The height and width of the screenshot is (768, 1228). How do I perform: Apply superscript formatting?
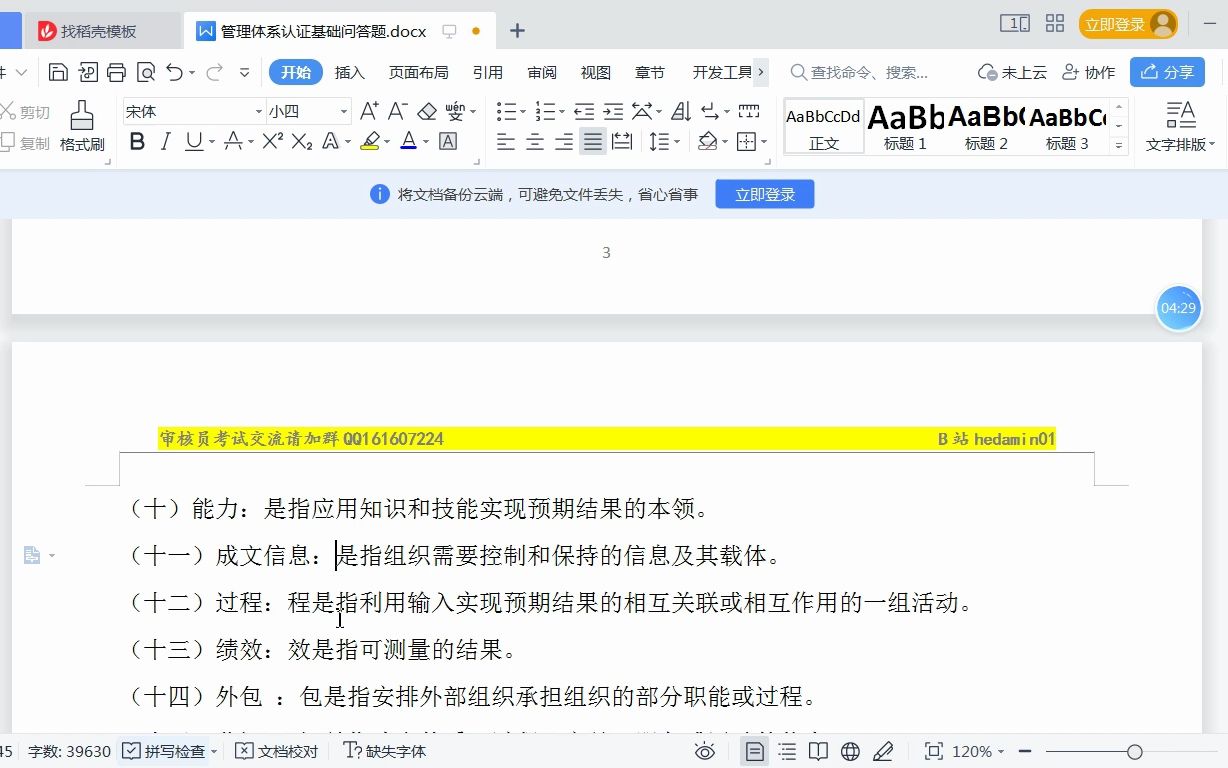pyautogui.click(x=271, y=142)
